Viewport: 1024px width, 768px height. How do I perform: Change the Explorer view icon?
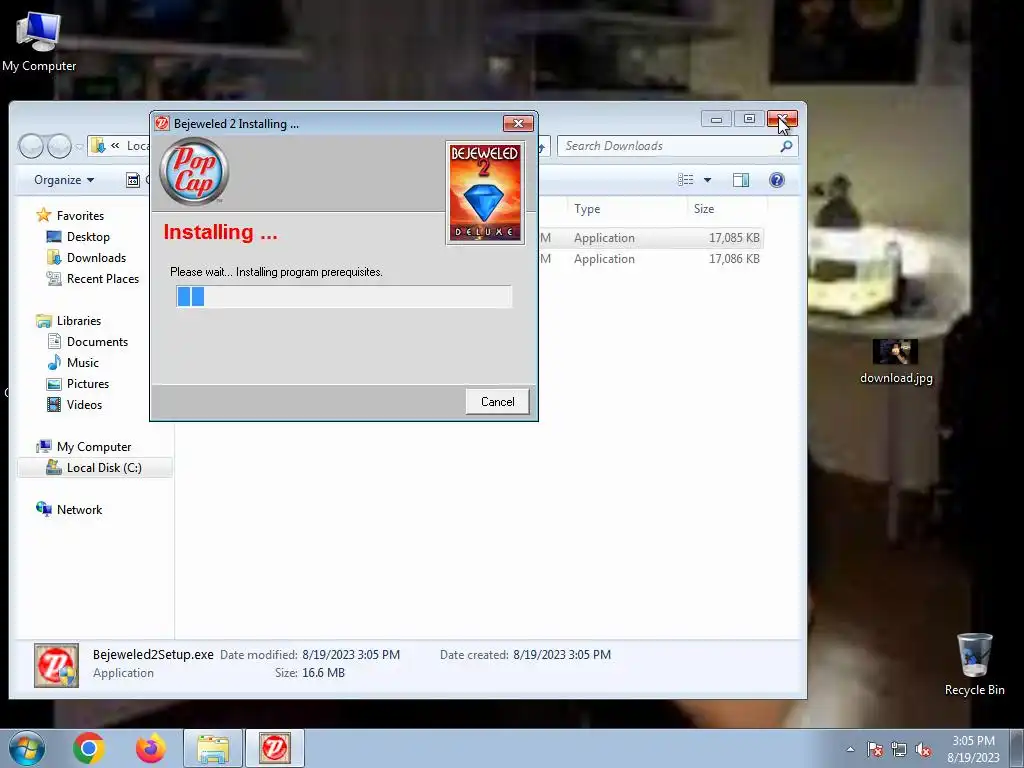pos(685,180)
